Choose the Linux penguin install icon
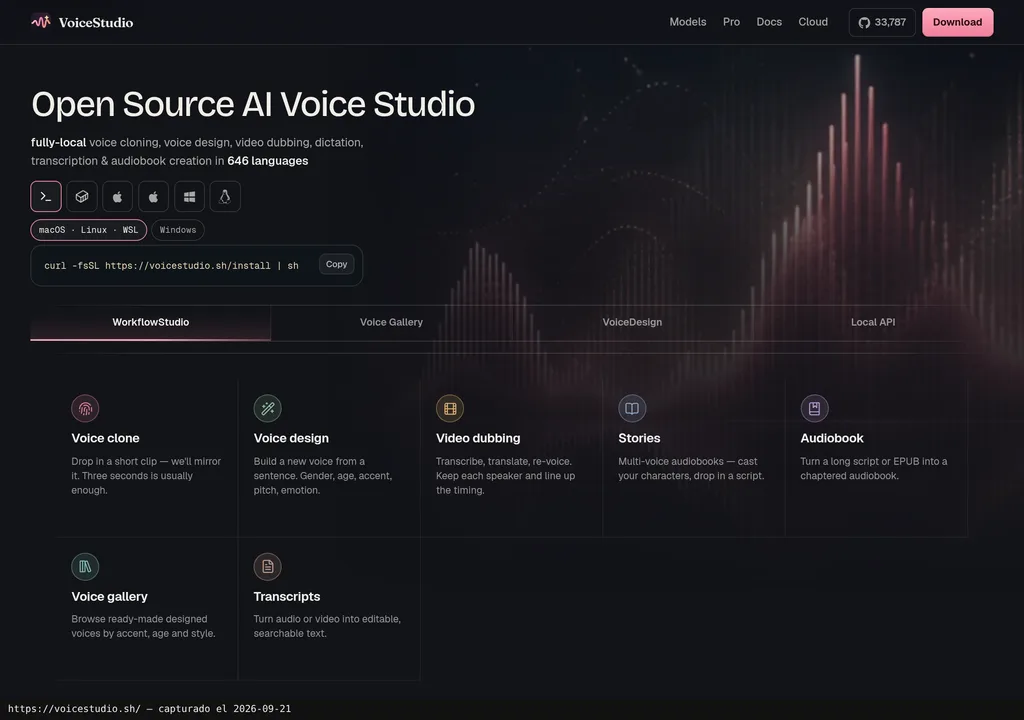The height and width of the screenshot is (720, 1024). (x=225, y=196)
